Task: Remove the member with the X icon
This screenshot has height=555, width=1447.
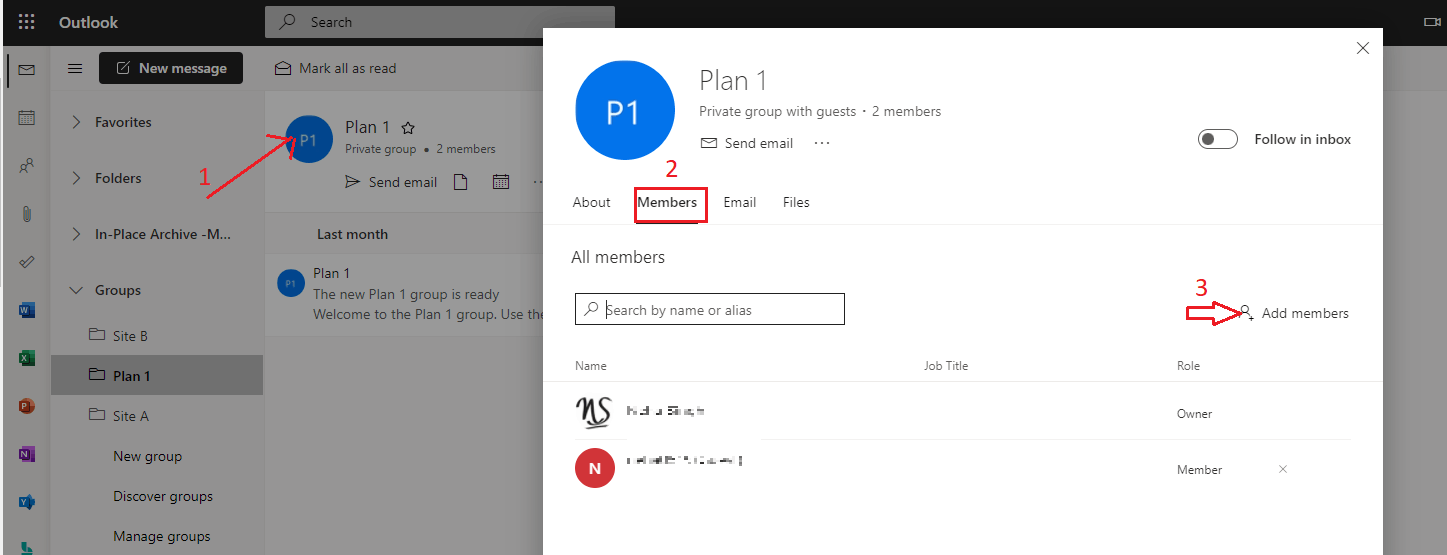Action: tap(1283, 469)
